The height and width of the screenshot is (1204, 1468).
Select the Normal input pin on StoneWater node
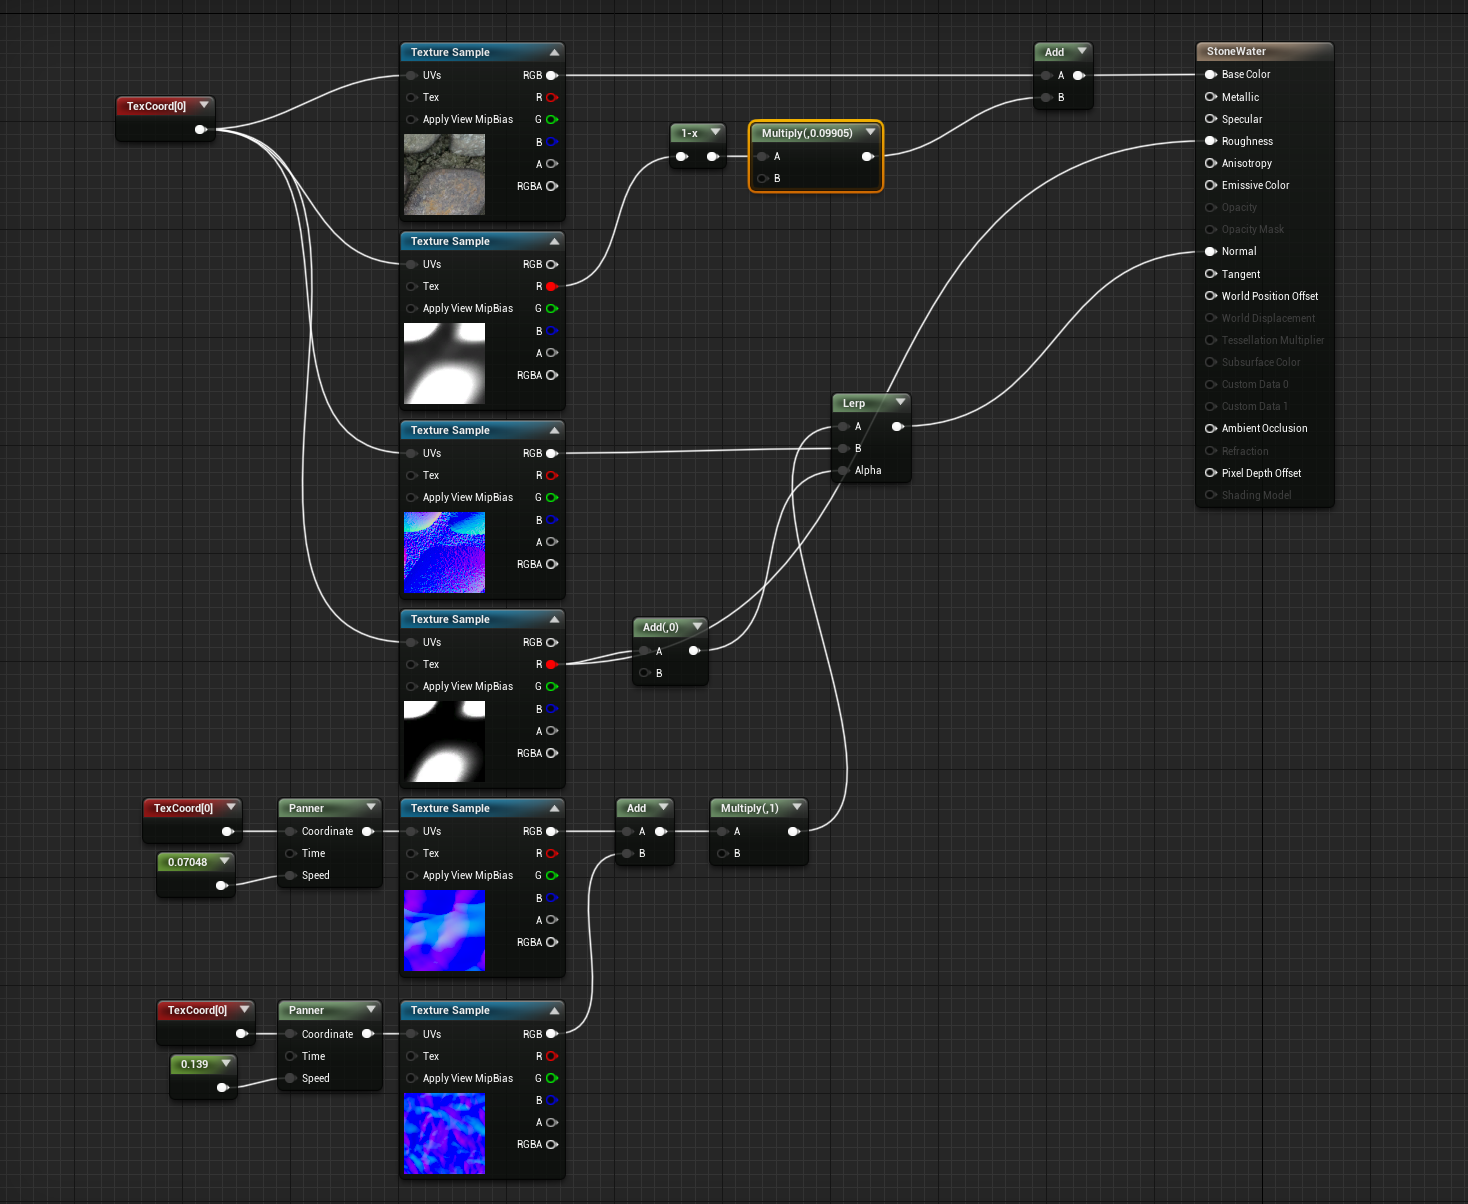[1211, 251]
